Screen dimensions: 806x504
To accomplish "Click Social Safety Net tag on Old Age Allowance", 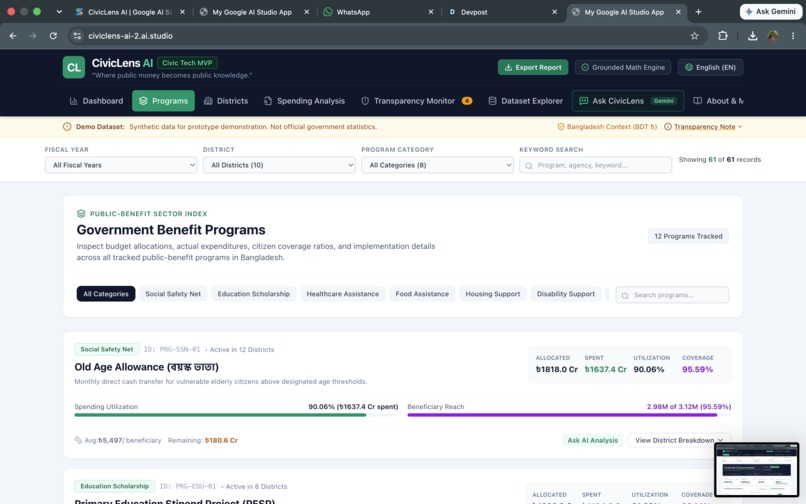I will (106, 349).
